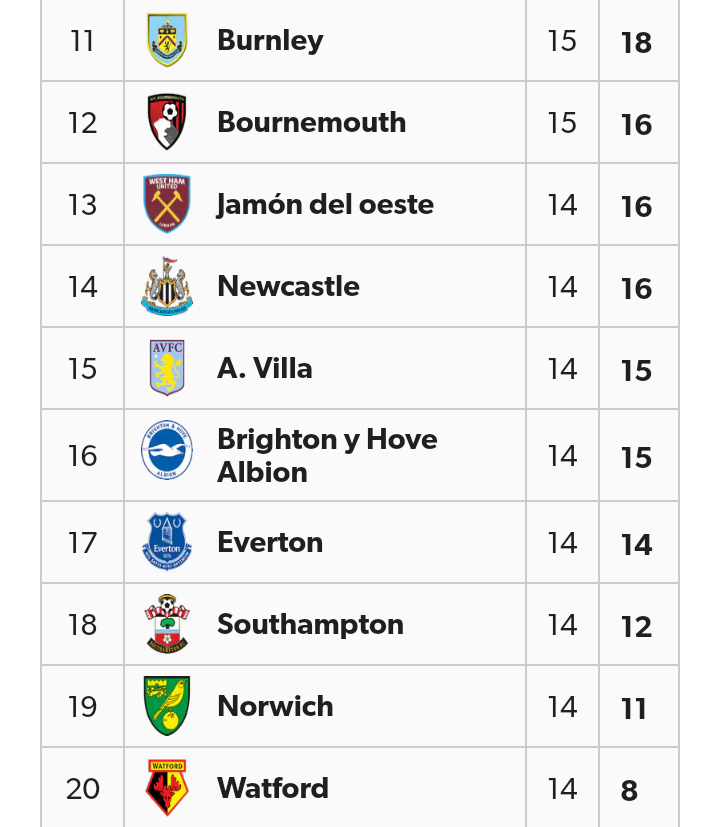
Task: Open the Everton team link
Action: pyautogui.click(x=270, y=543)
